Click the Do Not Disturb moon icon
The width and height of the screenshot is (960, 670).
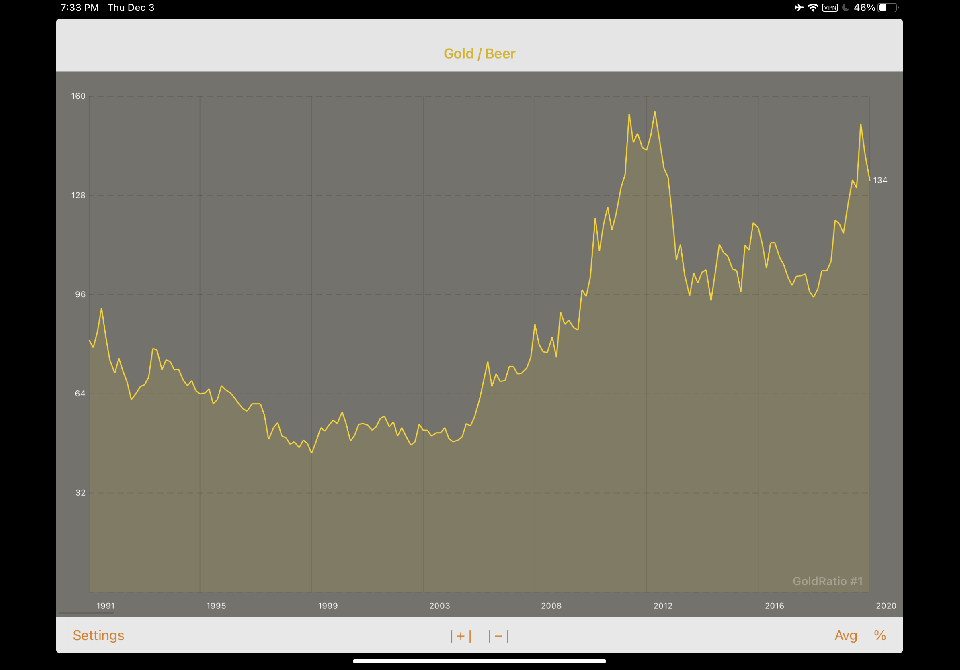tap(846, 7)
